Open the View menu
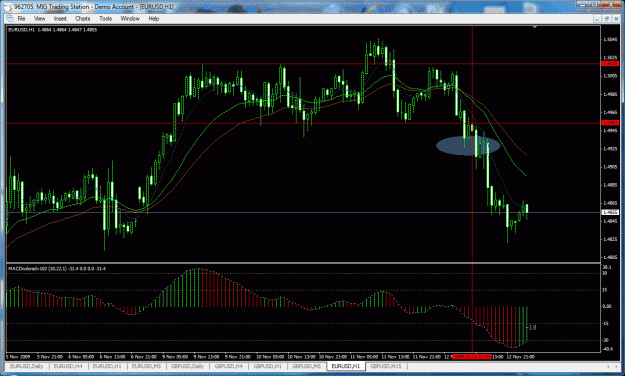 point(39,18)
